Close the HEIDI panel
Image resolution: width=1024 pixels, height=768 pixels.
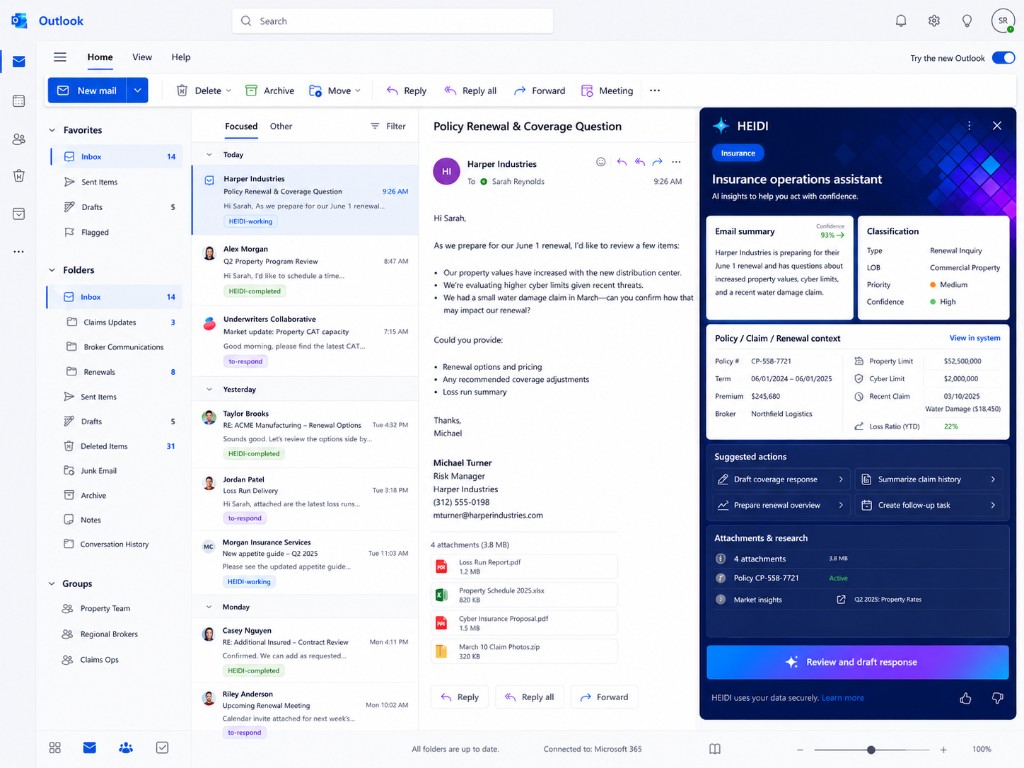(x=997, y=125)
